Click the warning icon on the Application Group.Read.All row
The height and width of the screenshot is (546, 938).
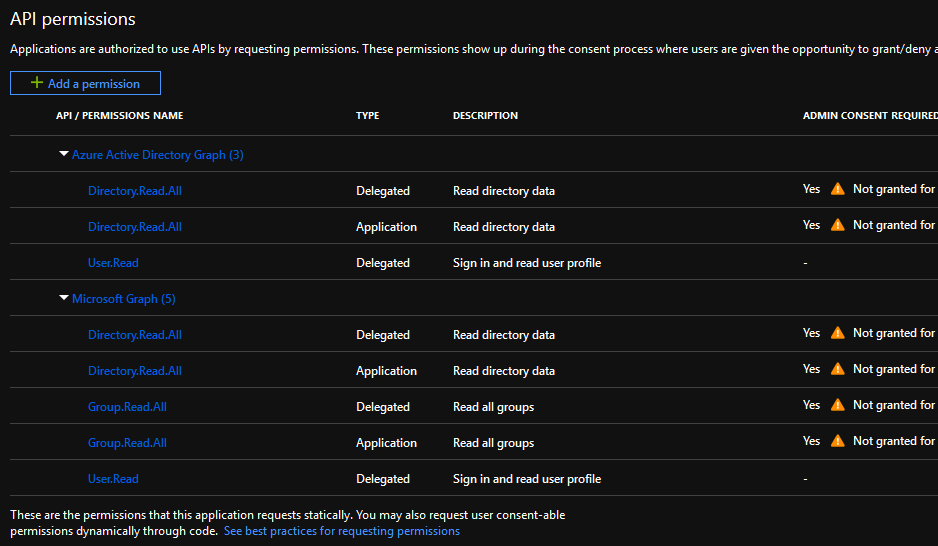[x=838, y=441]
